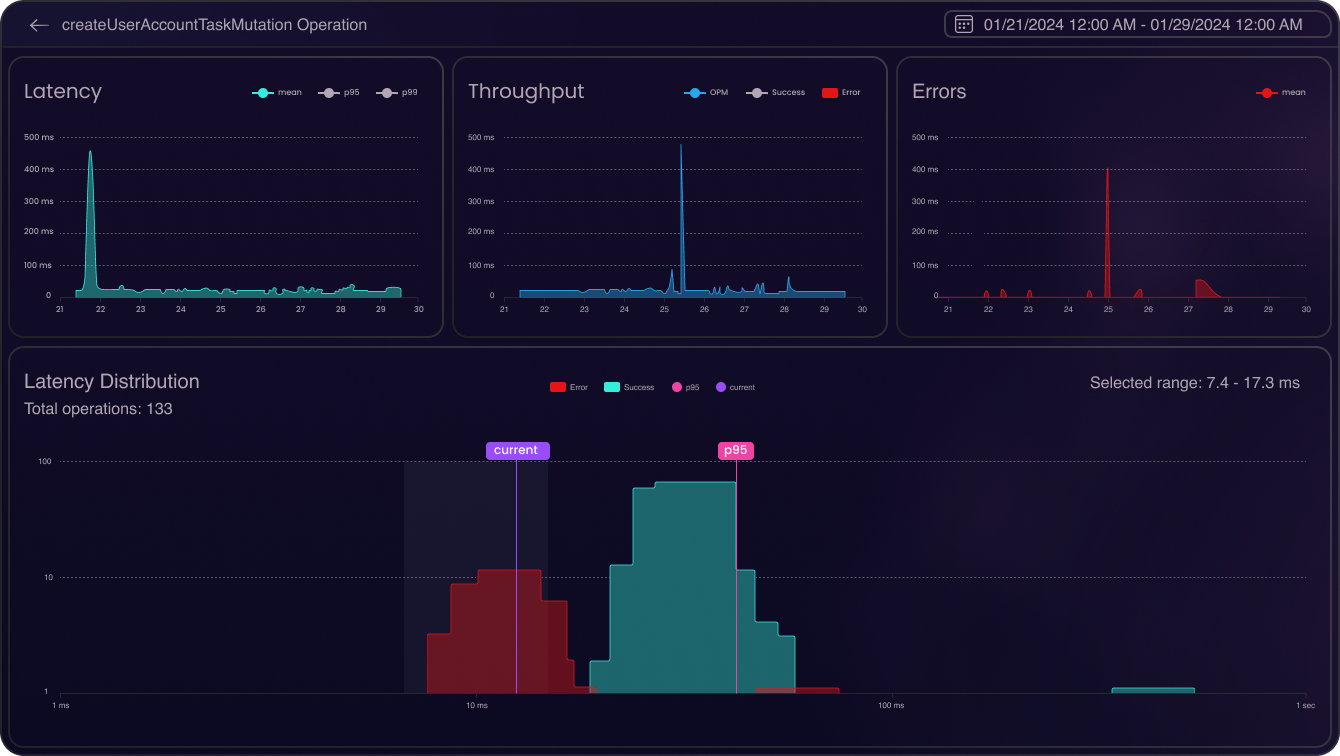Open the date range selector
Viewport: 1340px width, 756px height.
(1135, 23)
